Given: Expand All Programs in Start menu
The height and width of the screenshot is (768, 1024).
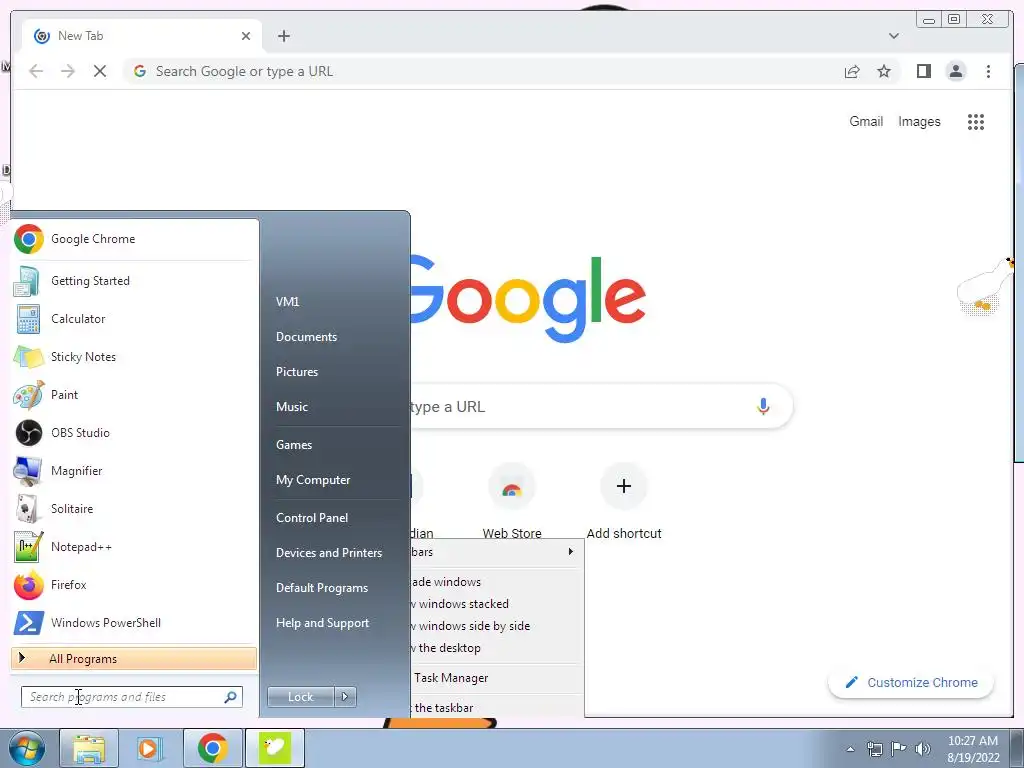Looking at the screenshot, I should point(134,658).
